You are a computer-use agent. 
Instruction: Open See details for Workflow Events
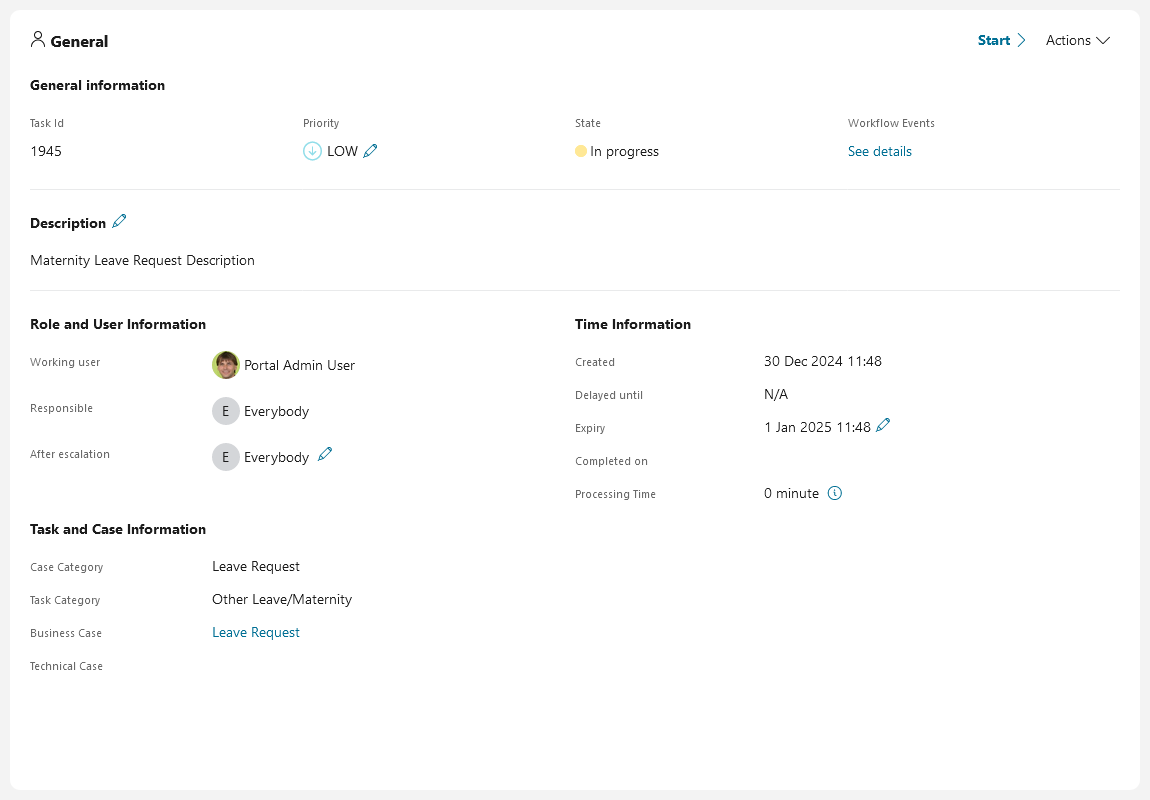click(x=880, y=151)
